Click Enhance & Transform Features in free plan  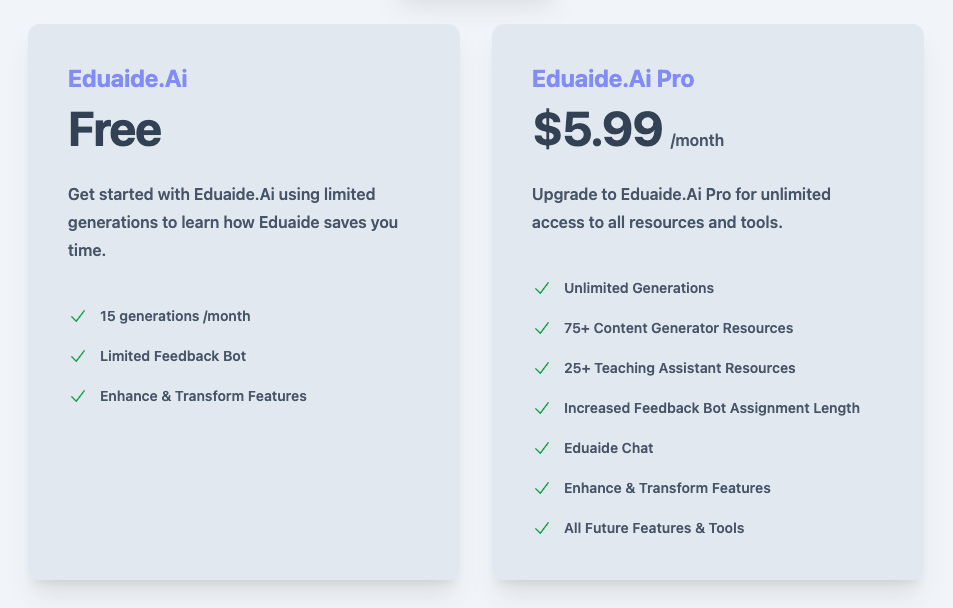[203, 396]
